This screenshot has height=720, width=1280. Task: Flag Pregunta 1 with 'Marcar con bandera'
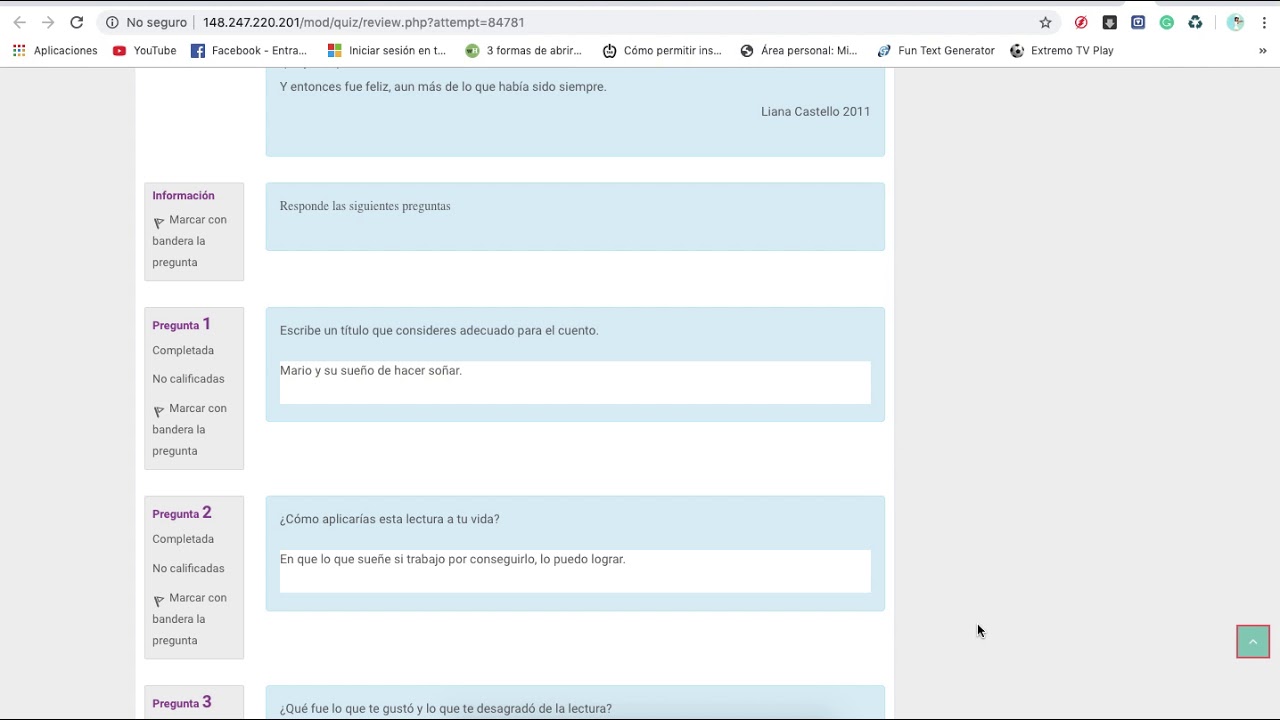click(x=189, y=430)
